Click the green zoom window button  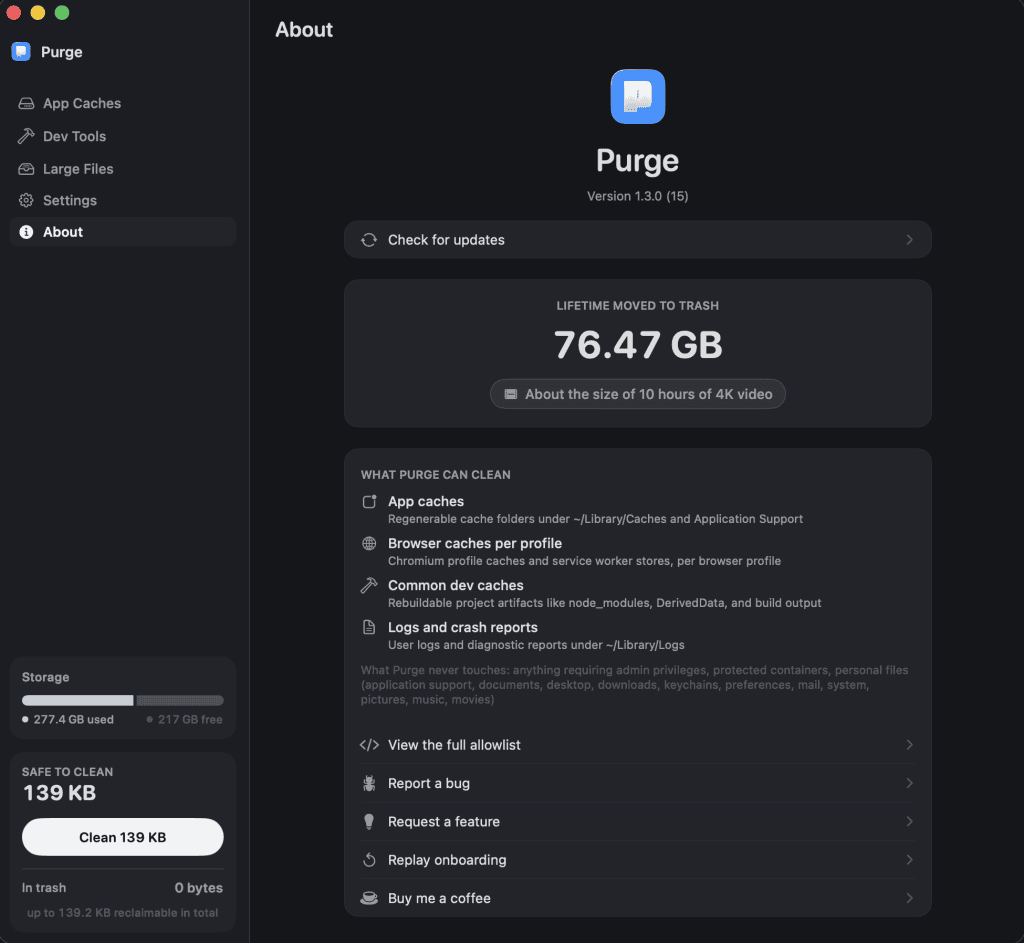pos(62,12)
